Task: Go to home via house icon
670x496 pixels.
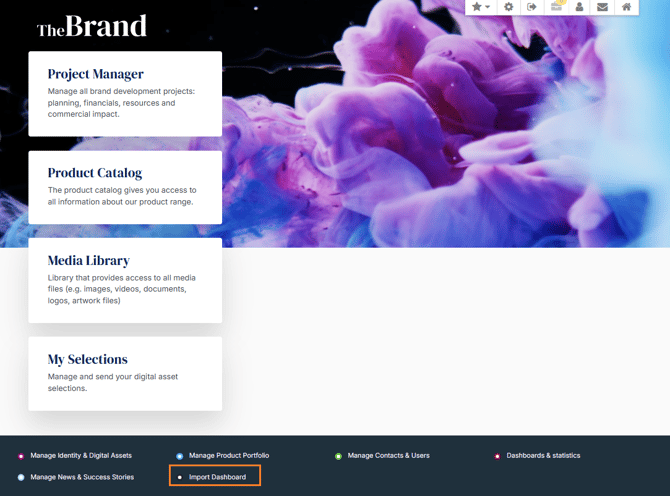Action: (x=626, y=7)
